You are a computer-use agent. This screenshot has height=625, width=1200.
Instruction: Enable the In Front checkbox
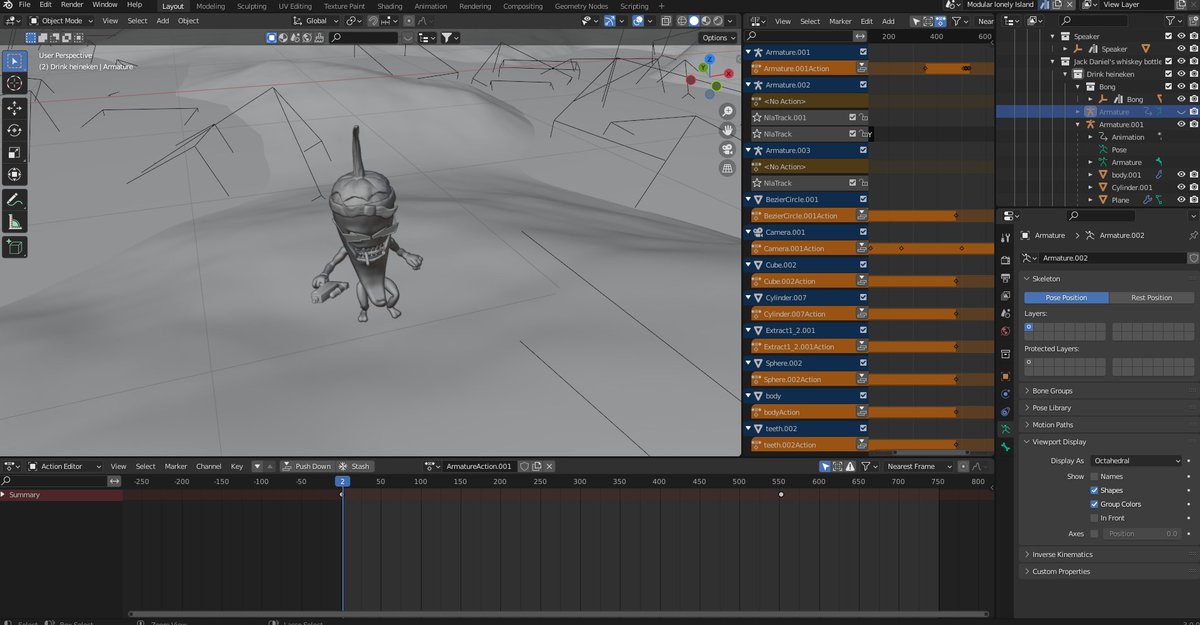coord(1094,518)
